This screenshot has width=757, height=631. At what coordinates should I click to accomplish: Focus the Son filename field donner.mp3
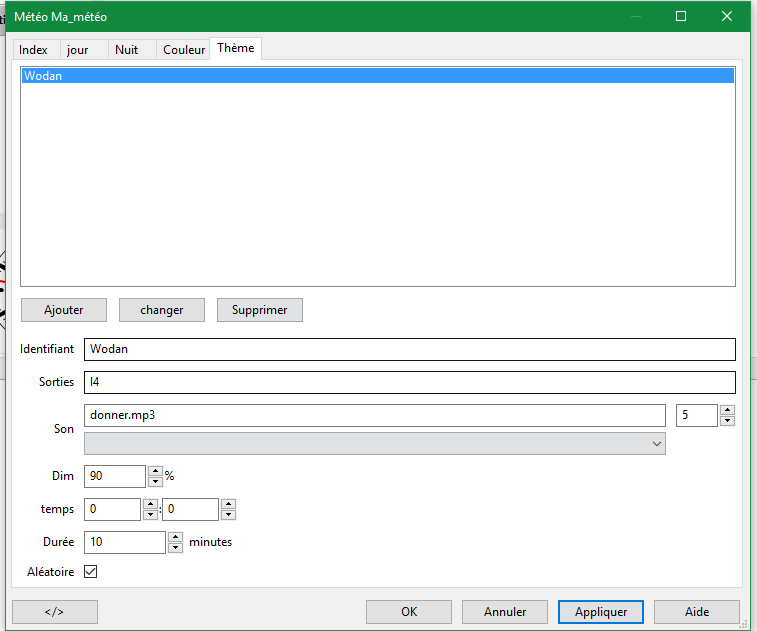[374, 415]
